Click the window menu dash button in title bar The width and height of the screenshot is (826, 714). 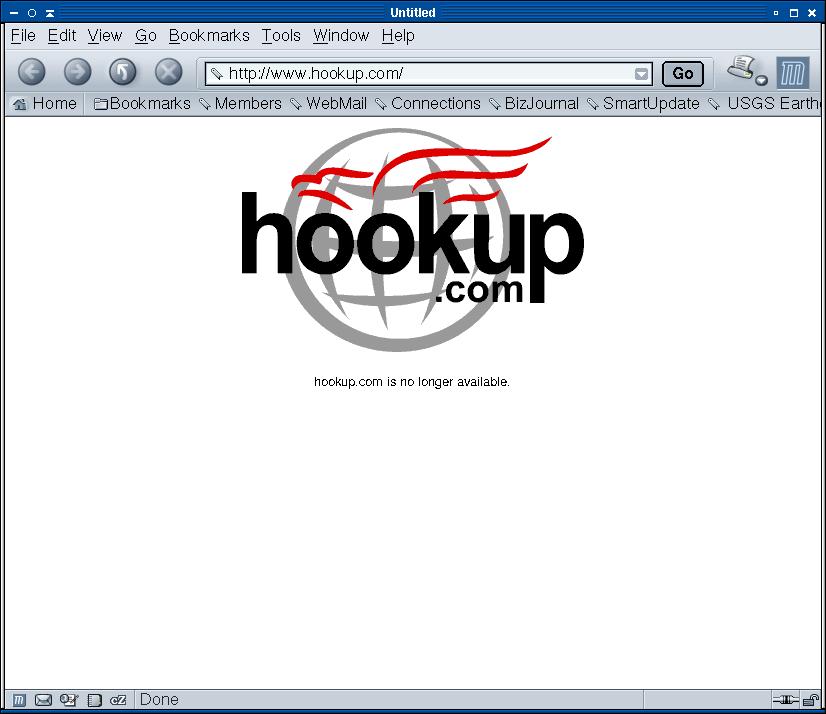click(x=14, y=13)
